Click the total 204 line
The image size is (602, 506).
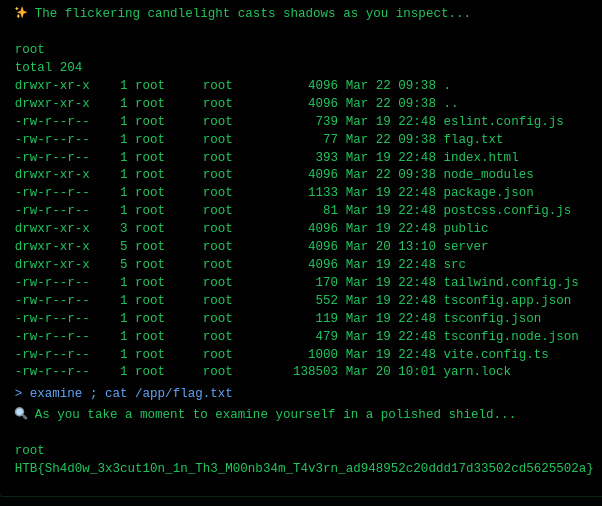[x=48, y=67]
